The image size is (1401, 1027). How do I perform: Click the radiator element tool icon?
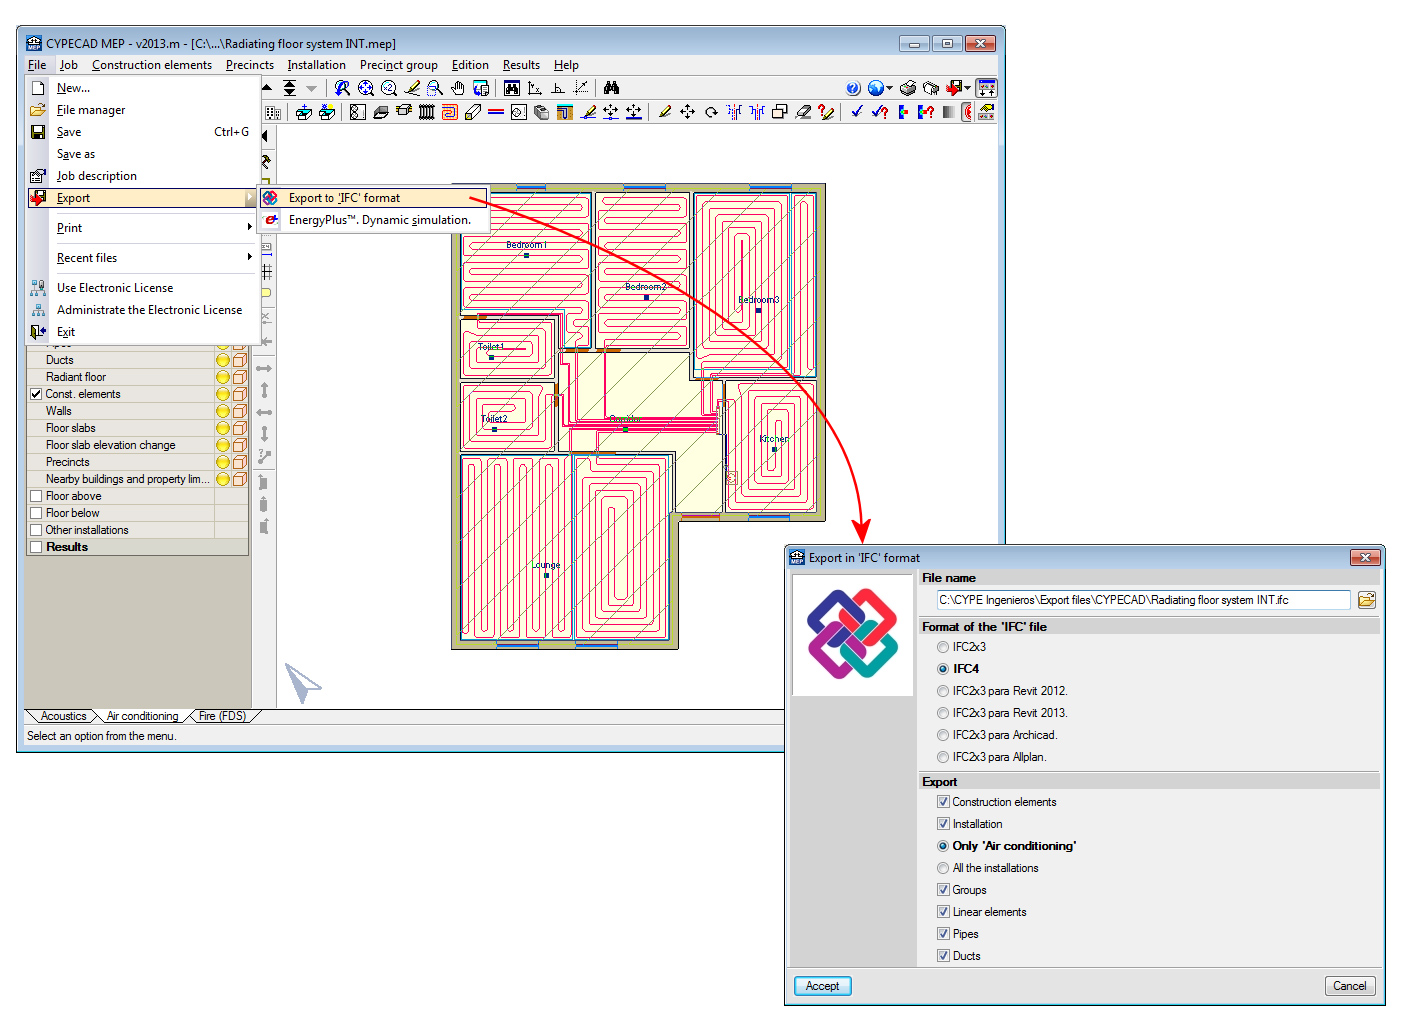click(427, 112)
